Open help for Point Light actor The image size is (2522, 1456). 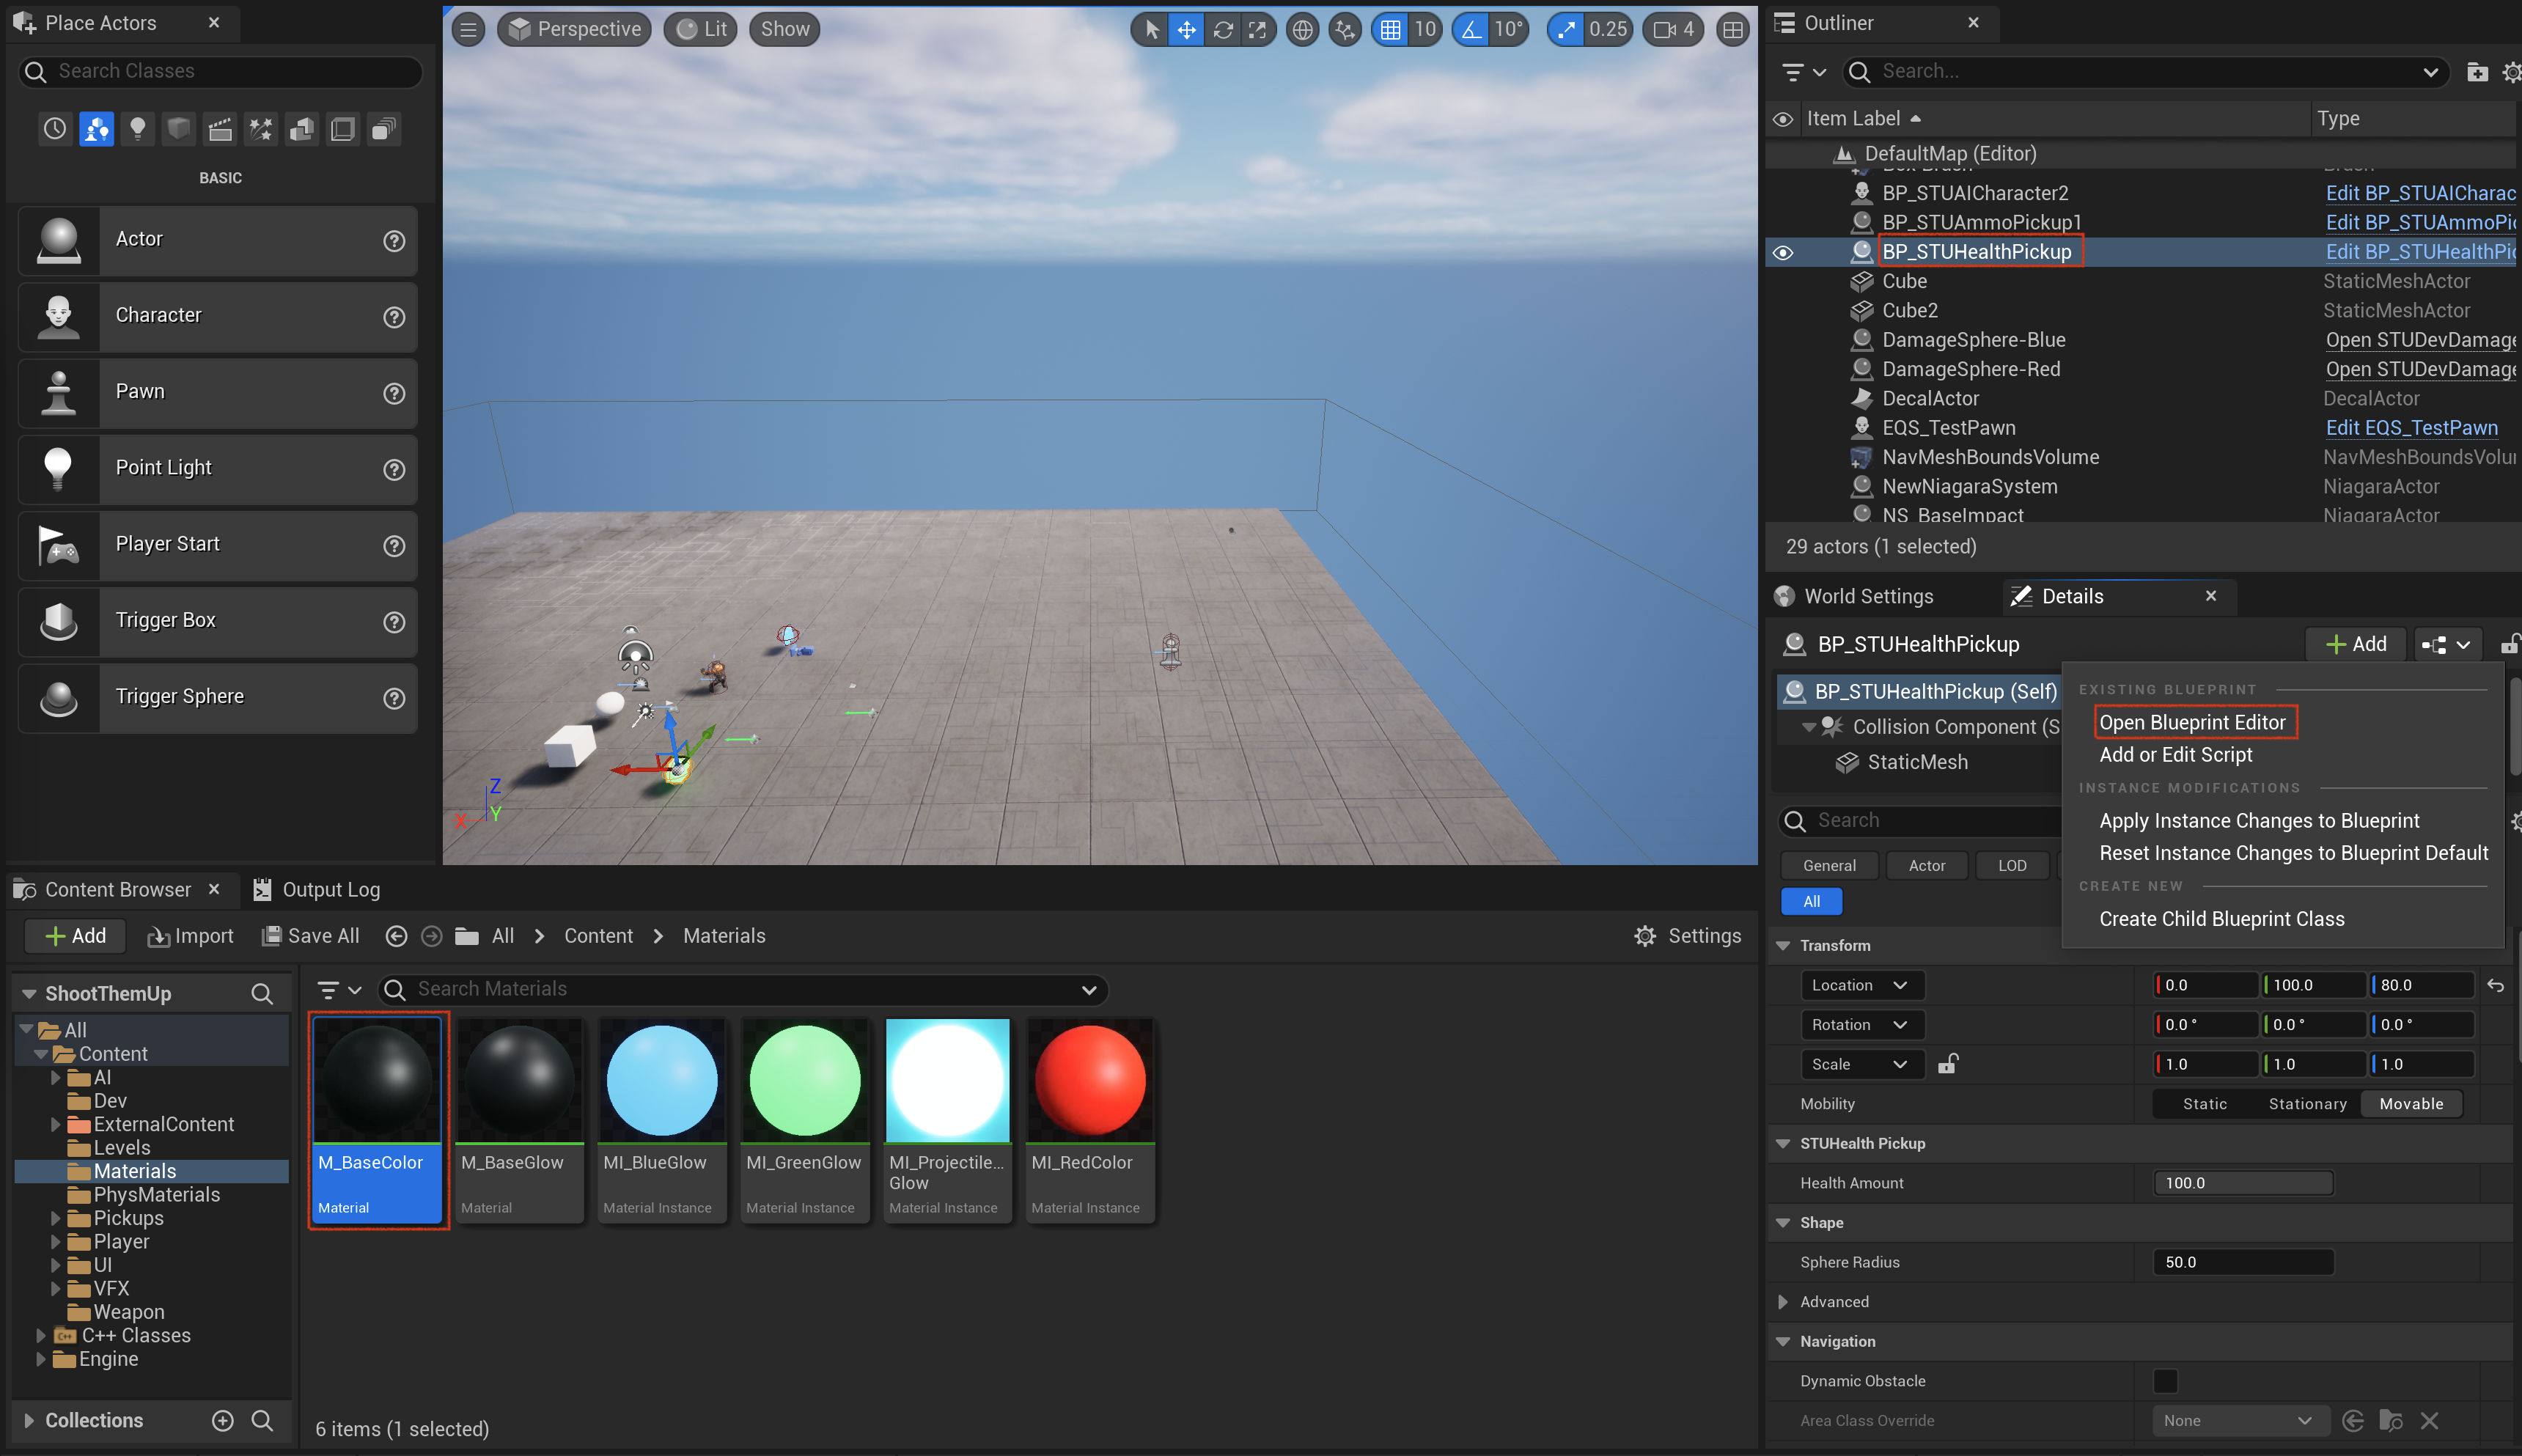pos(394,469)
